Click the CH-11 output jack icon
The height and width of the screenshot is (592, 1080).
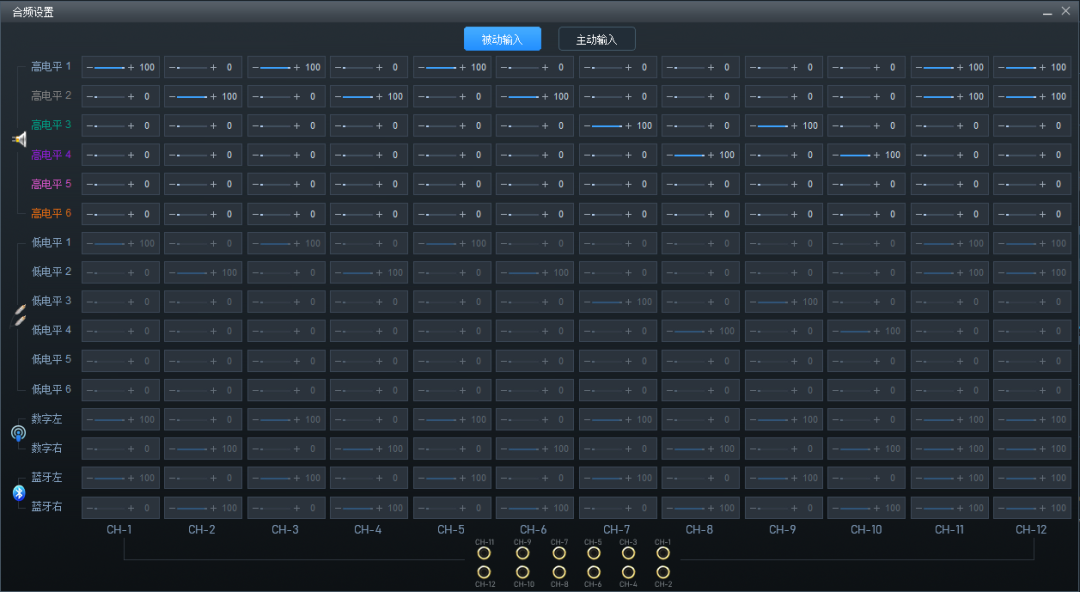click(x=484, y=553)
